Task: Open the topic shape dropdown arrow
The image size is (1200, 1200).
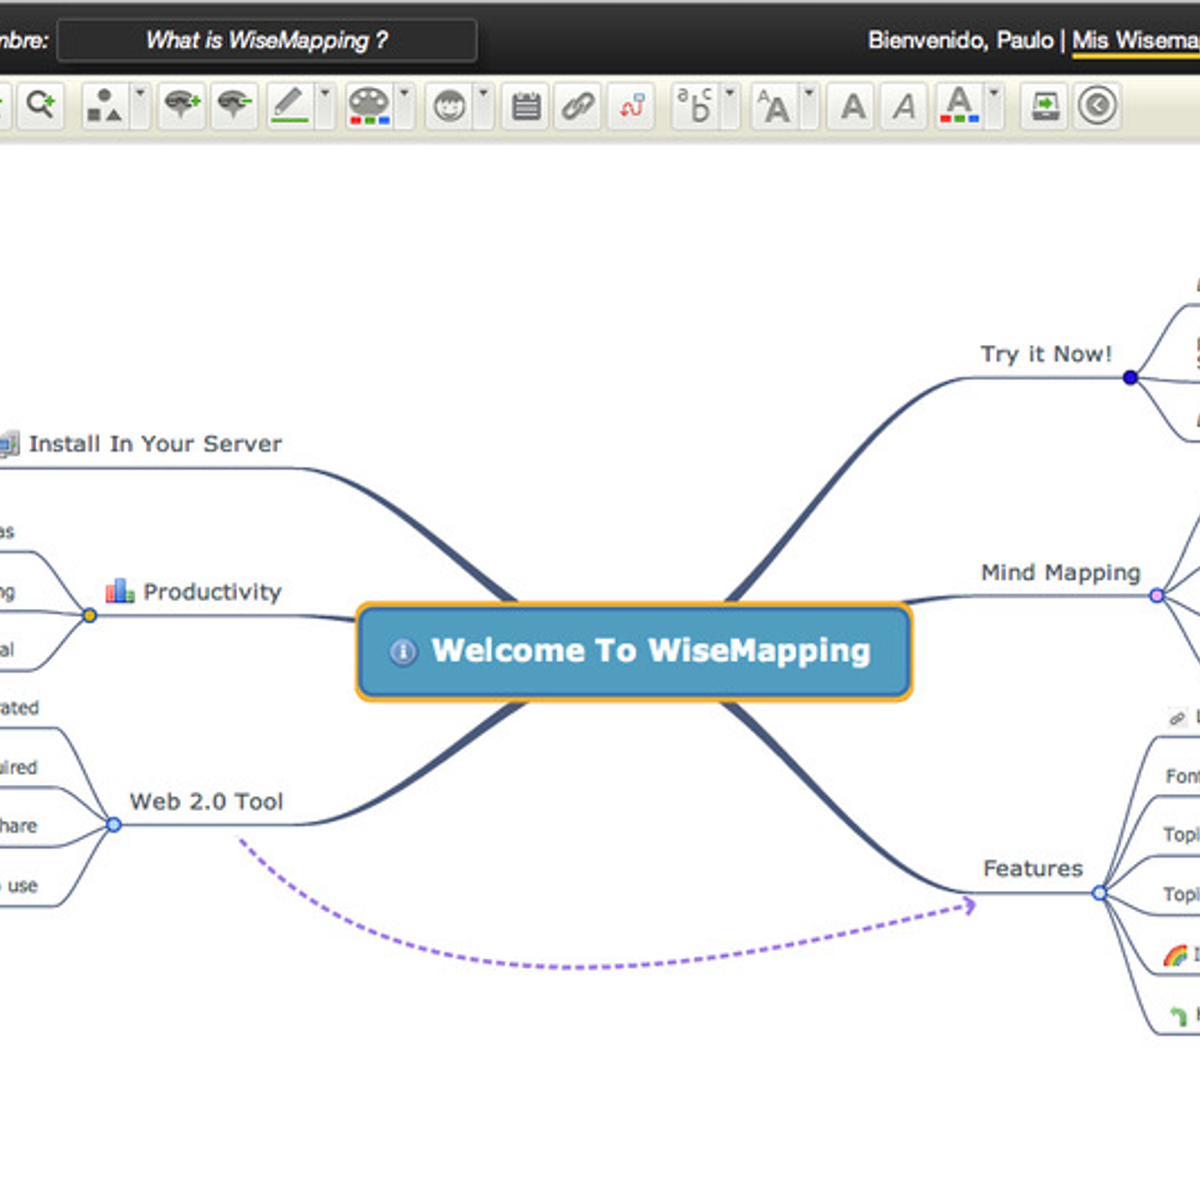Action: click(x=138, y=98)
